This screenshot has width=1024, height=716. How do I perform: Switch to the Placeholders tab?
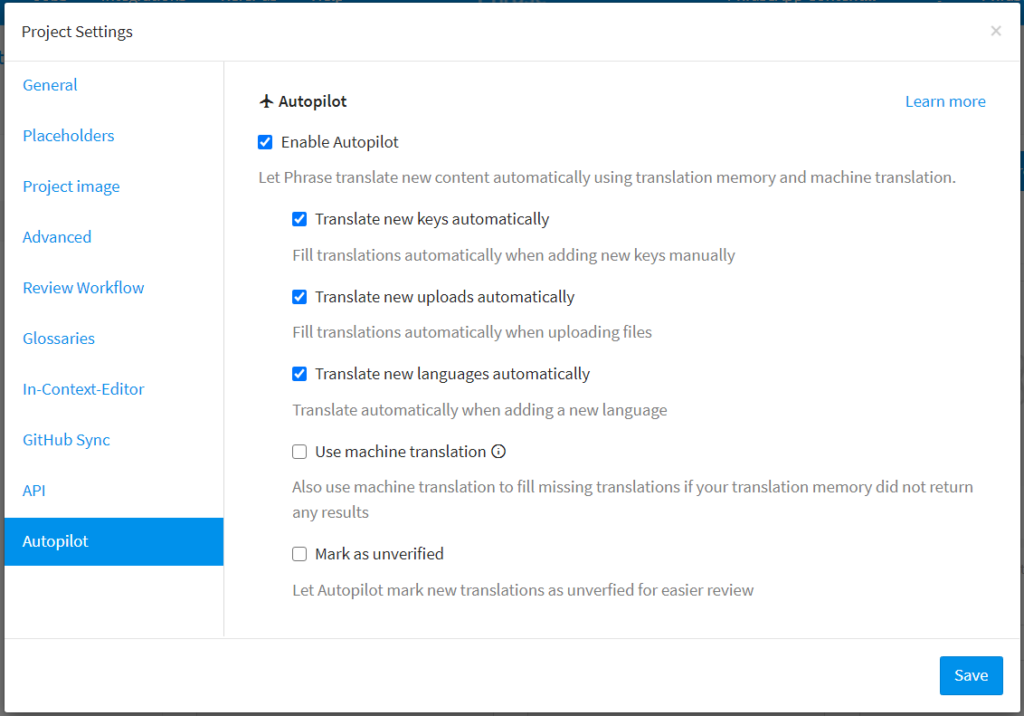[x=68, y=136]
